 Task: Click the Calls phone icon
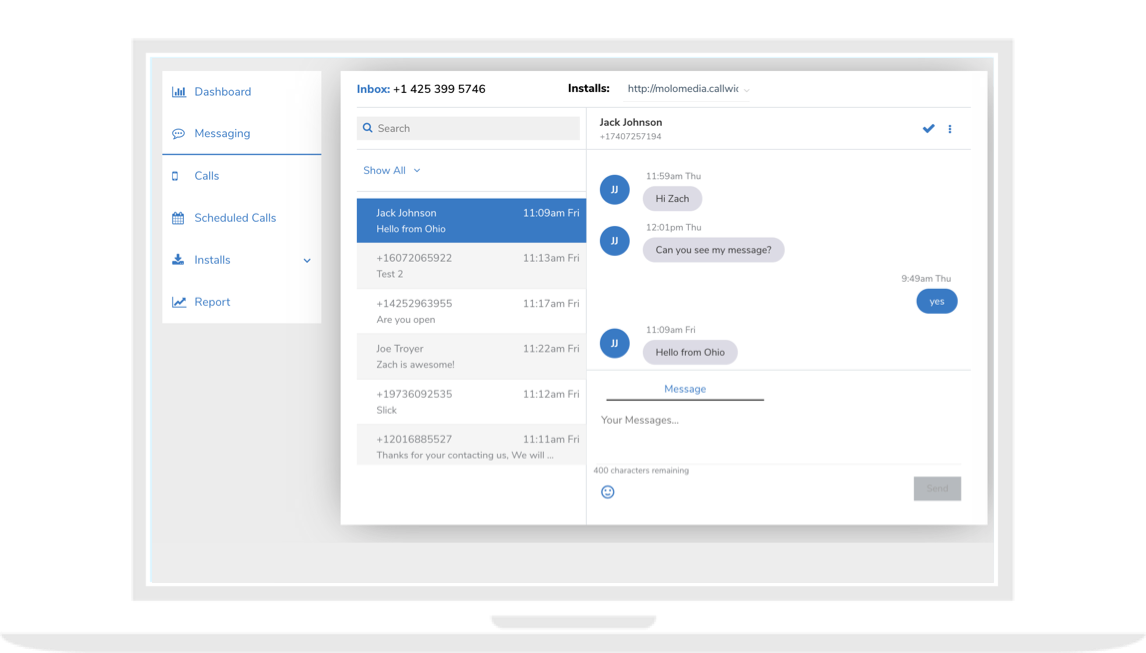(x=176, y=176)
